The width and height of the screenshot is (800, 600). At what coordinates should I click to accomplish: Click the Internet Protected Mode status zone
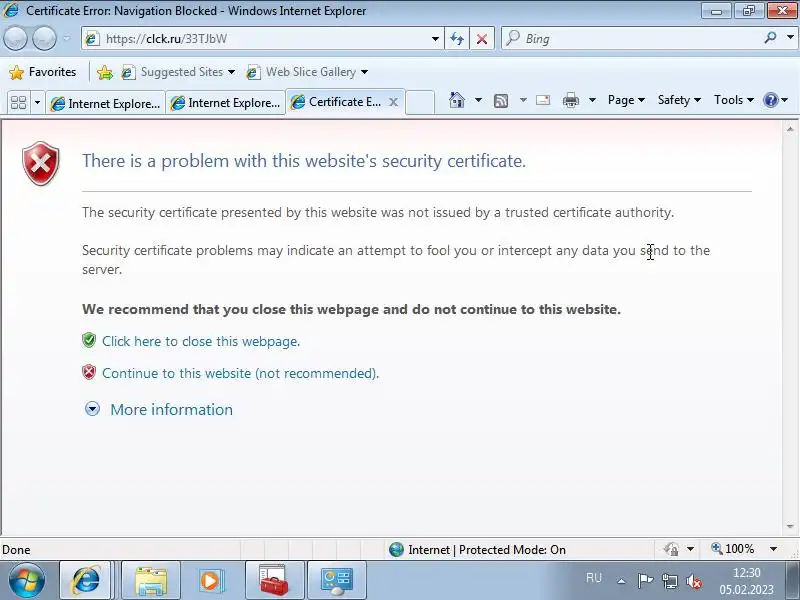coord(477,549)
